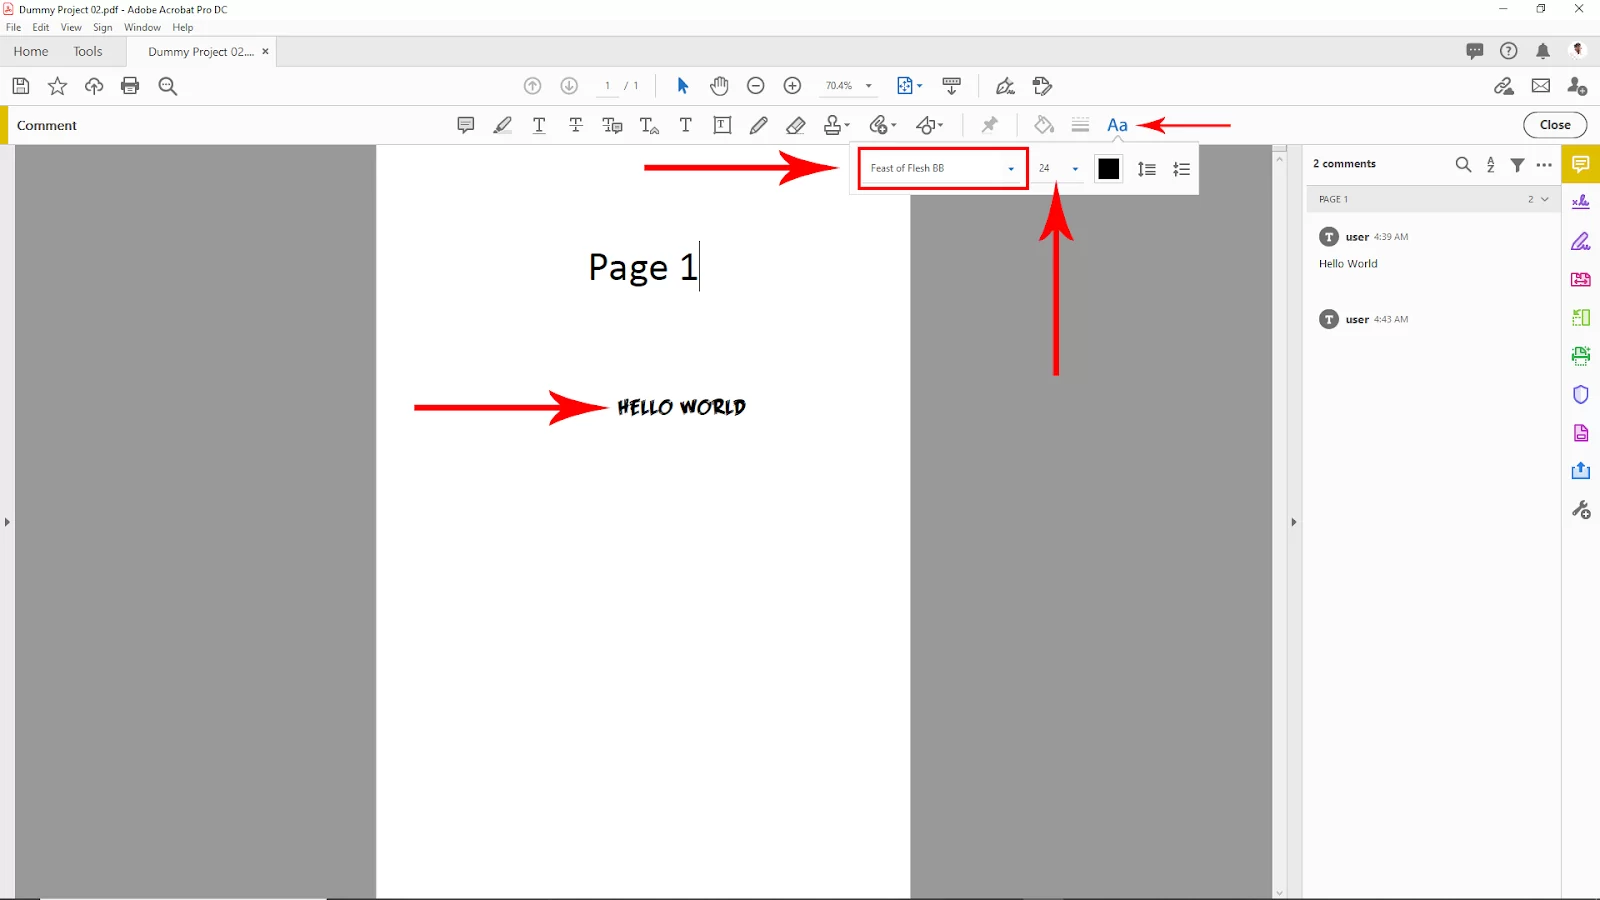
Task: Open the Help menu
Action: 183,27
